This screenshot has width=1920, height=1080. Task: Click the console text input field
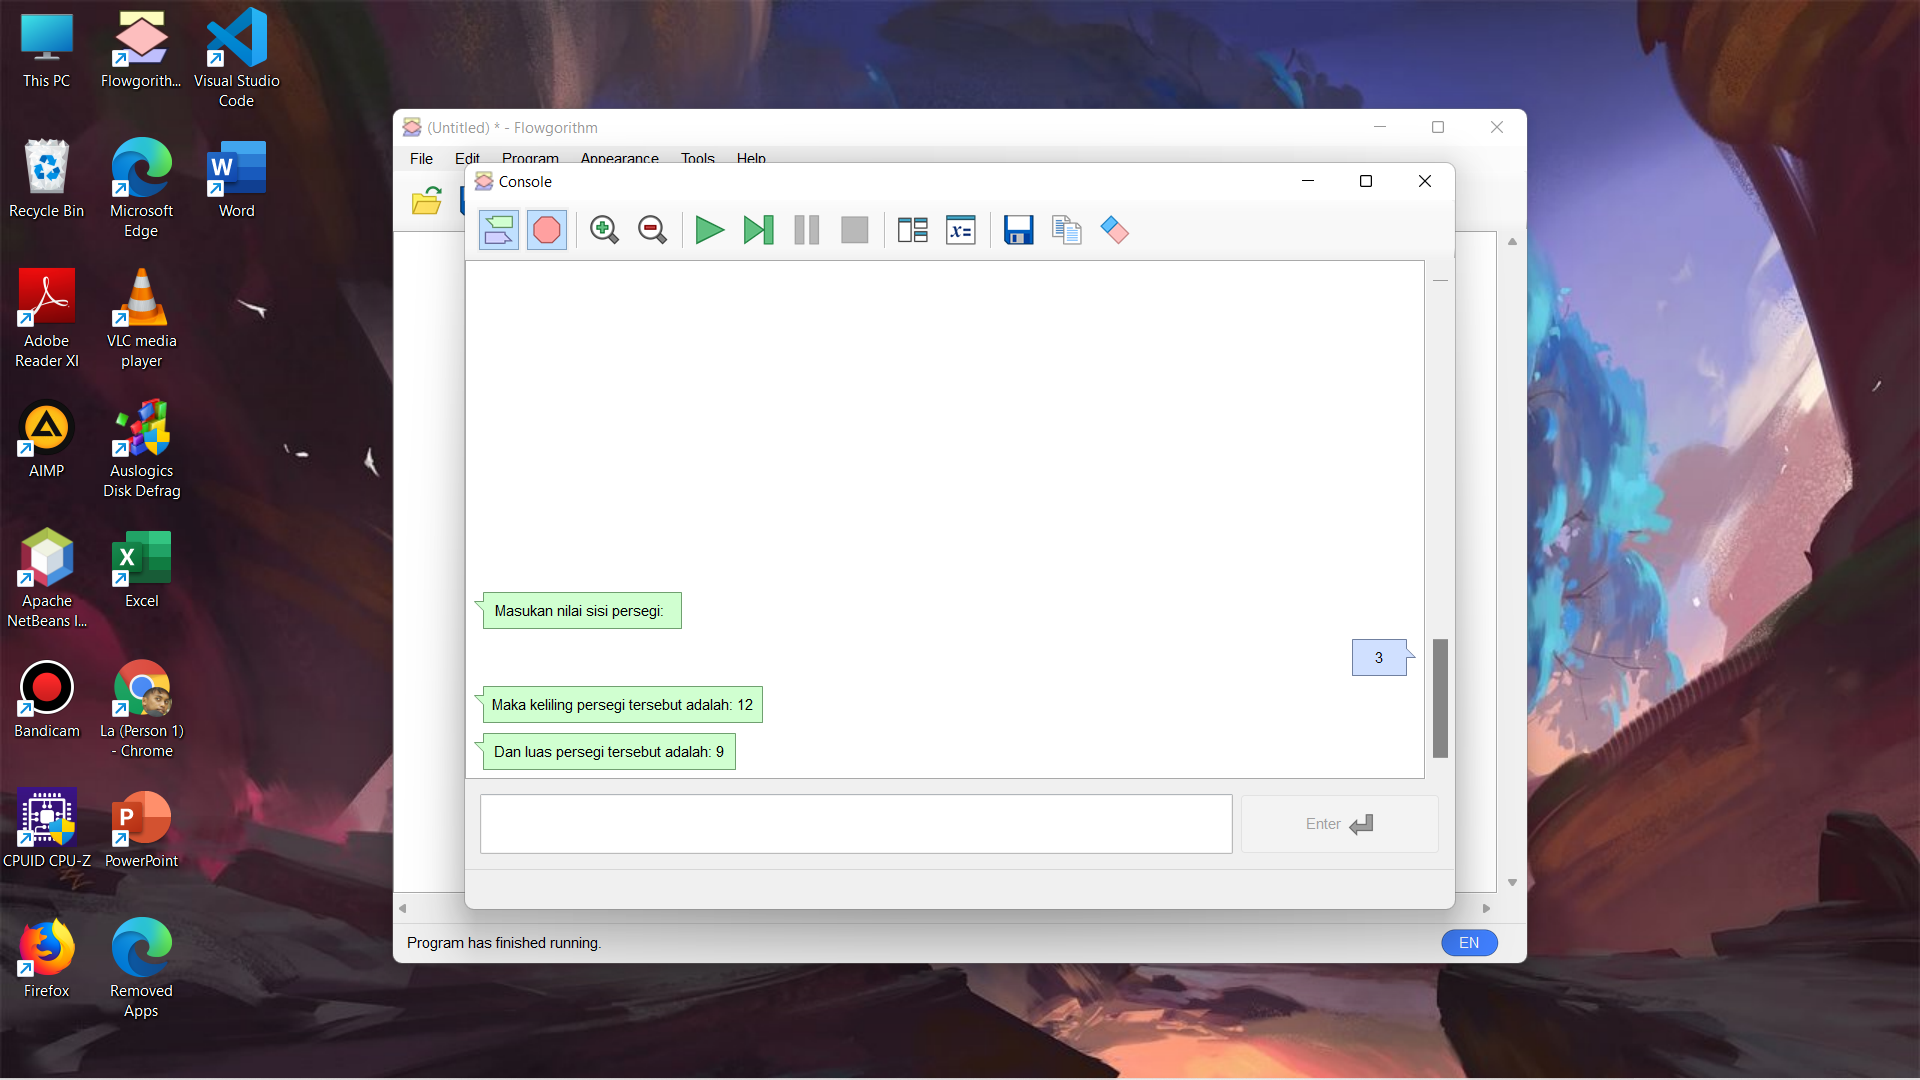(855, 824)
